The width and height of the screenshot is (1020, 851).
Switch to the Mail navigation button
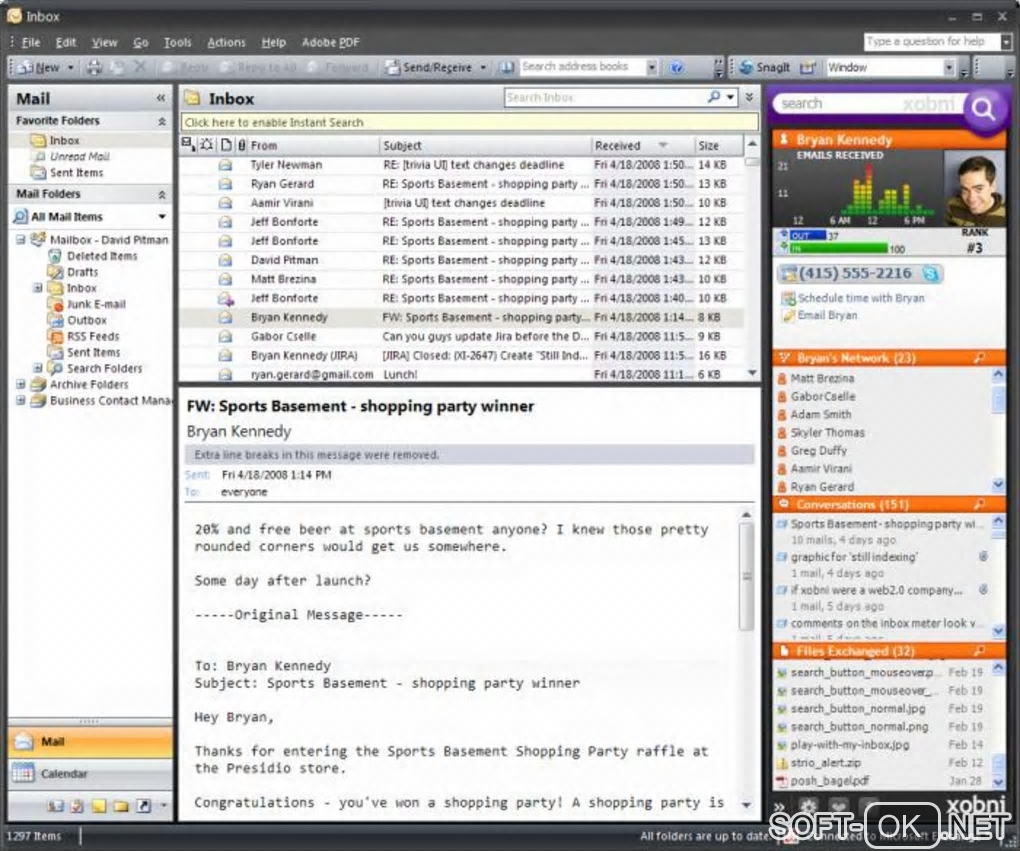point(90,742)
